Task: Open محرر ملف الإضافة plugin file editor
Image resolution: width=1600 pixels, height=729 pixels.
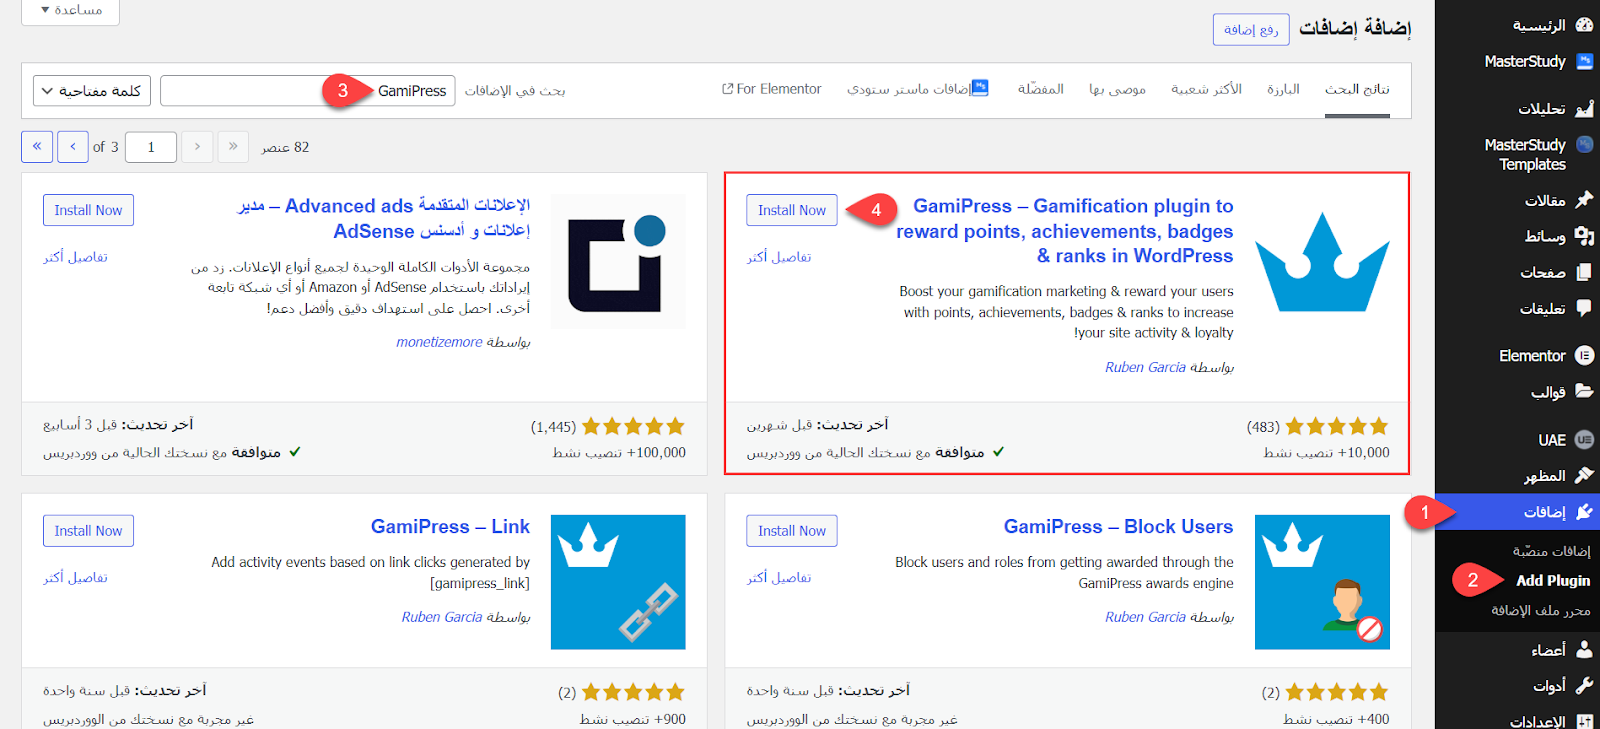Action: point(1540,610)
